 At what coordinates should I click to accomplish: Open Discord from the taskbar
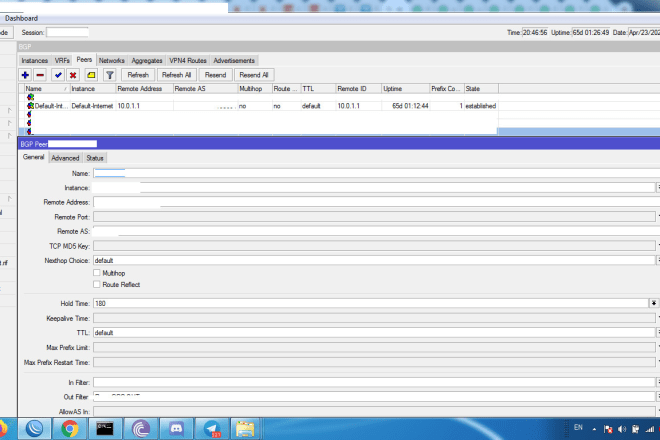[176, 428]
